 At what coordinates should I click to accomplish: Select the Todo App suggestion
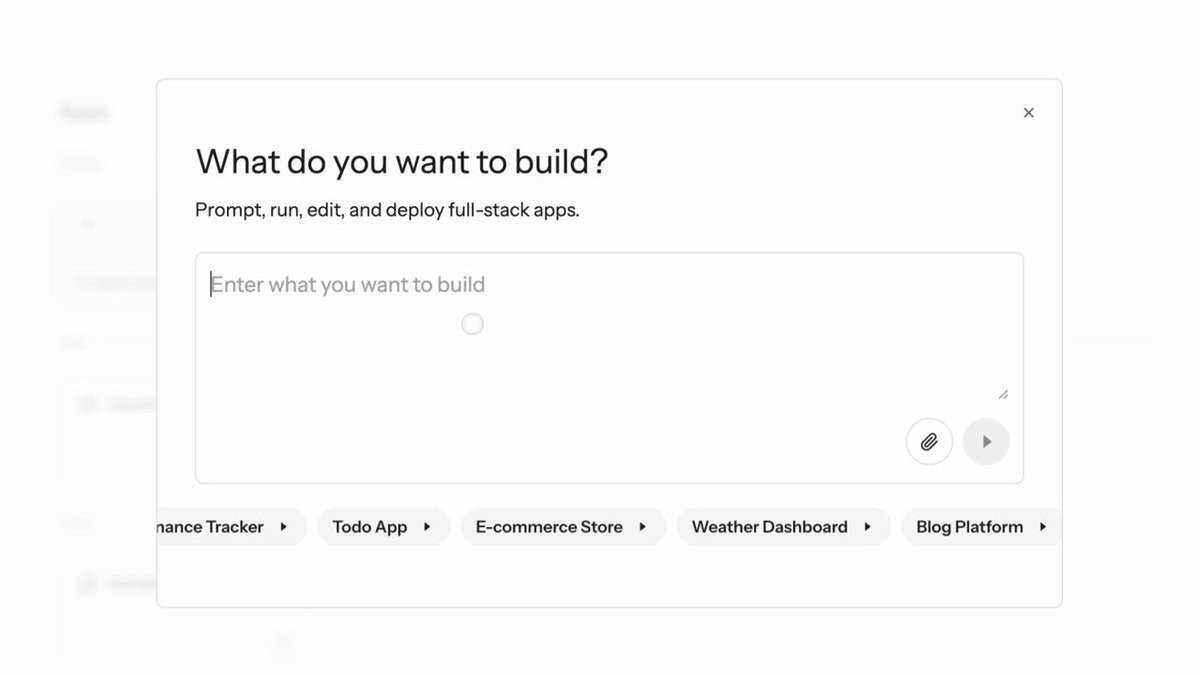coord(370,527)
